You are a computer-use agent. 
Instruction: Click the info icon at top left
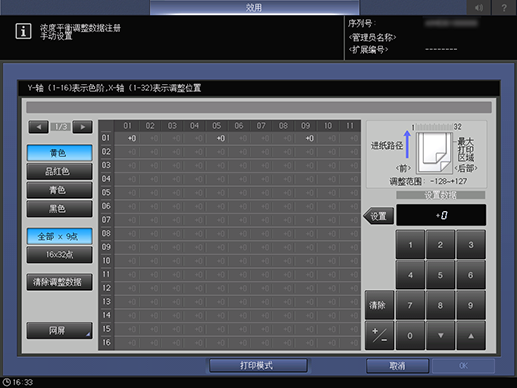(23, 31)
